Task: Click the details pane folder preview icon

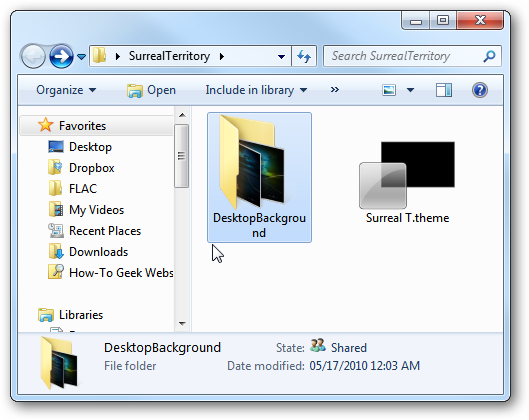Action: 59,364
